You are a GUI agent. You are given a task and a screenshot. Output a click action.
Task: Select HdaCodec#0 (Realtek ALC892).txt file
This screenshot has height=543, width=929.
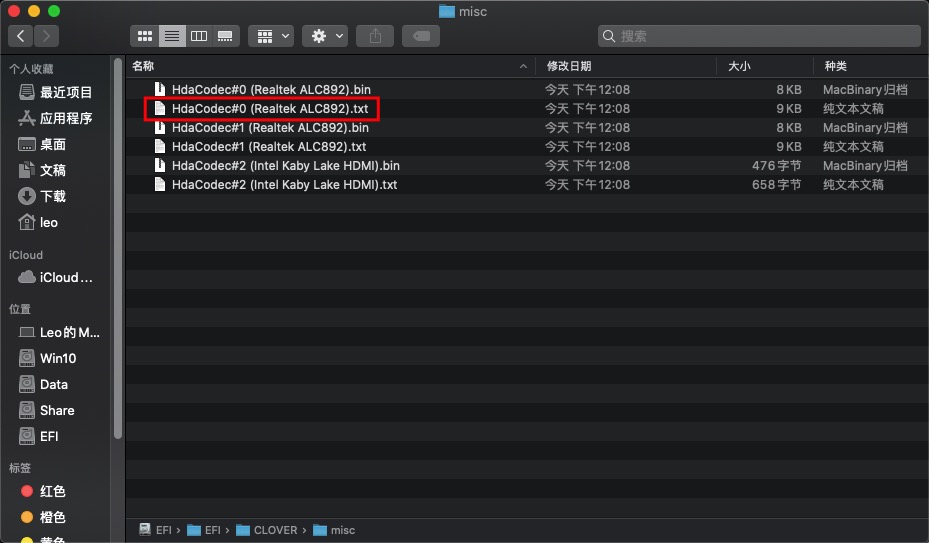tap(527, 108)
